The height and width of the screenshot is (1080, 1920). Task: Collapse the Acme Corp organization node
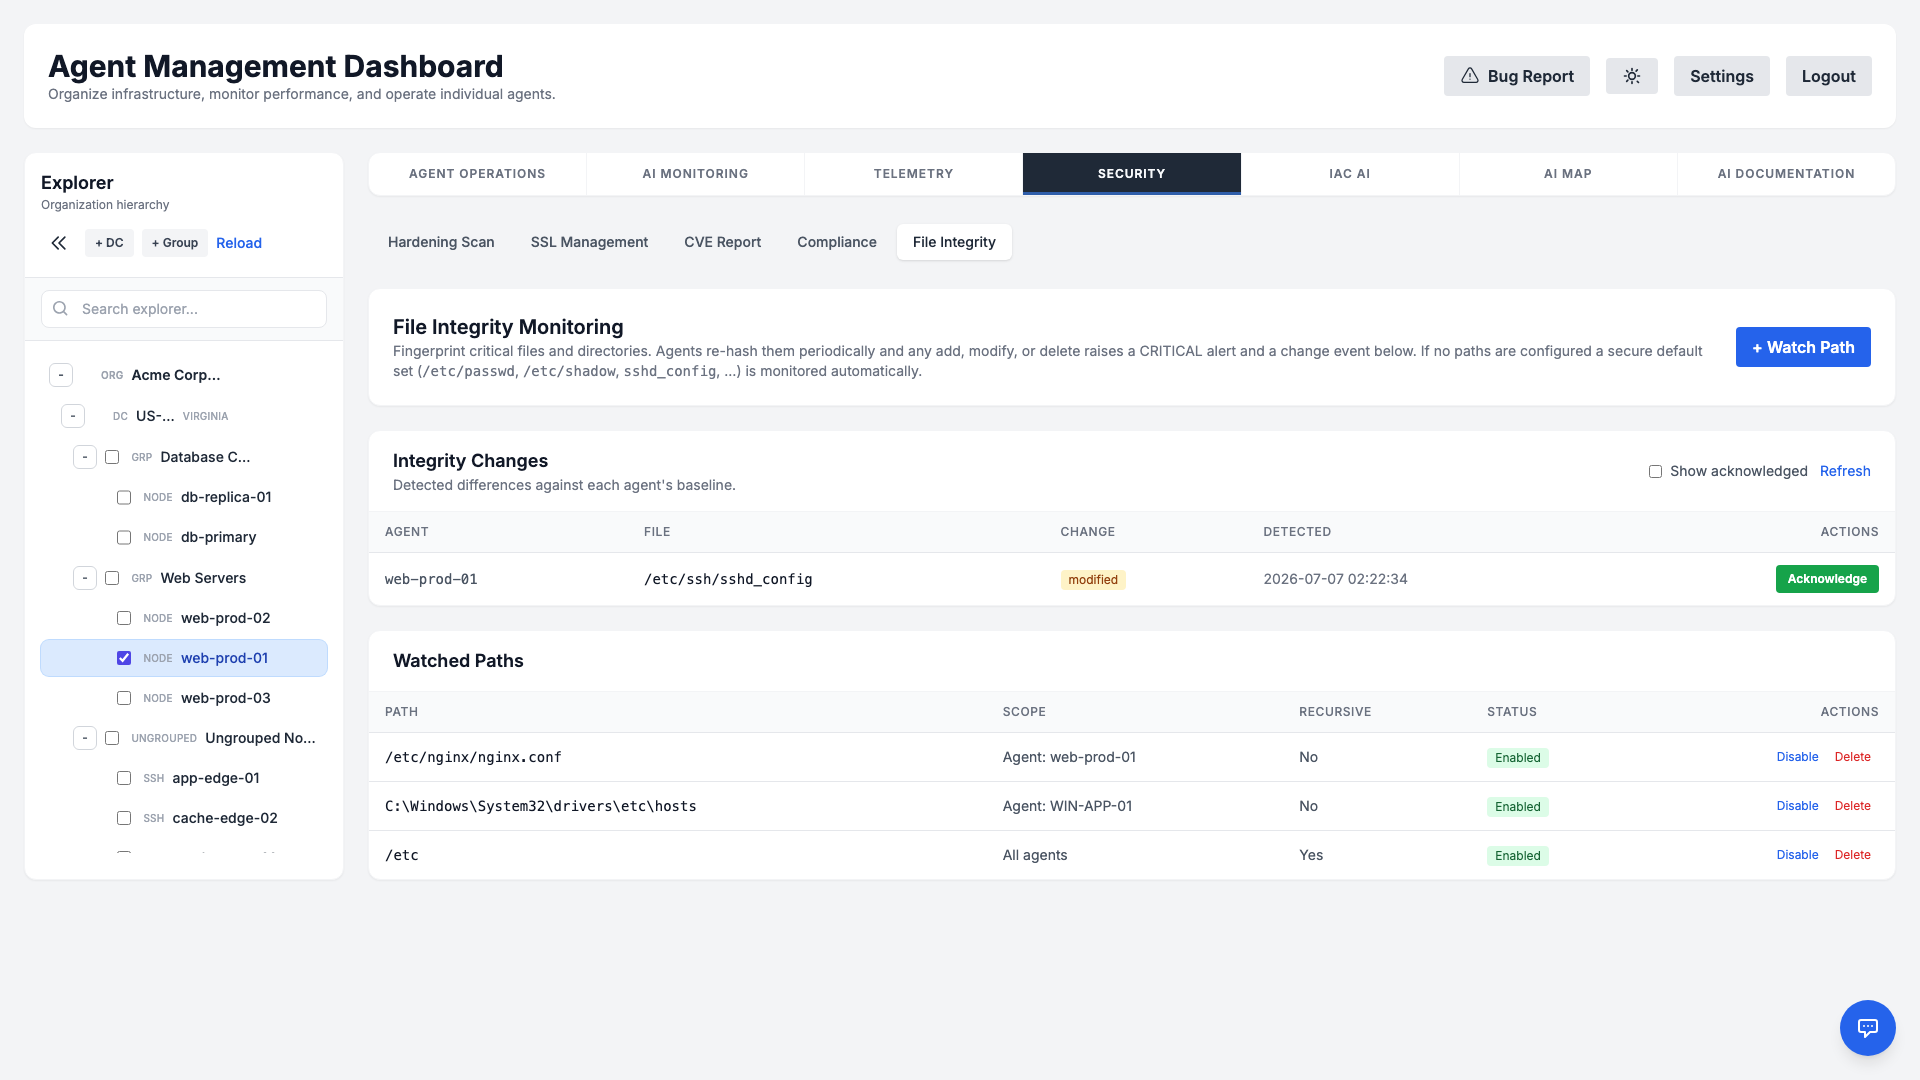point(61,375)
